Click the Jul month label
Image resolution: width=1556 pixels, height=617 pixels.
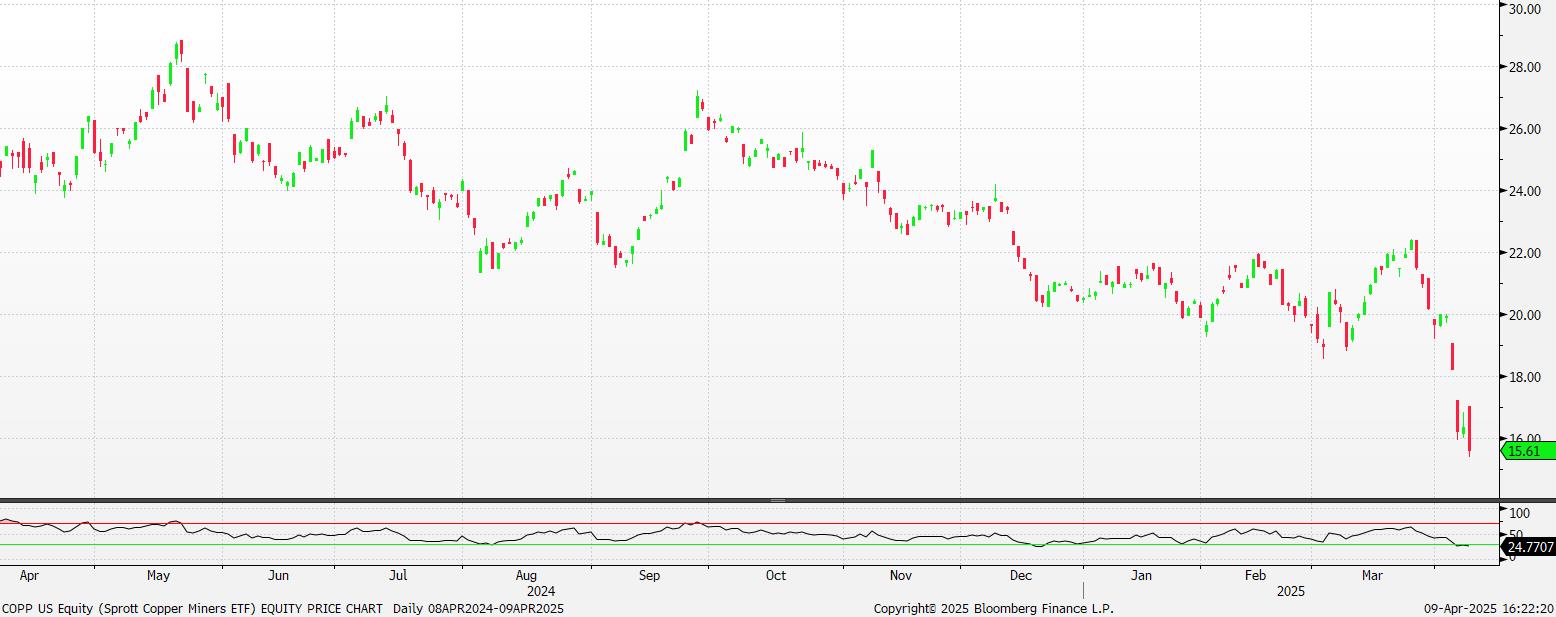click(398, 576)
